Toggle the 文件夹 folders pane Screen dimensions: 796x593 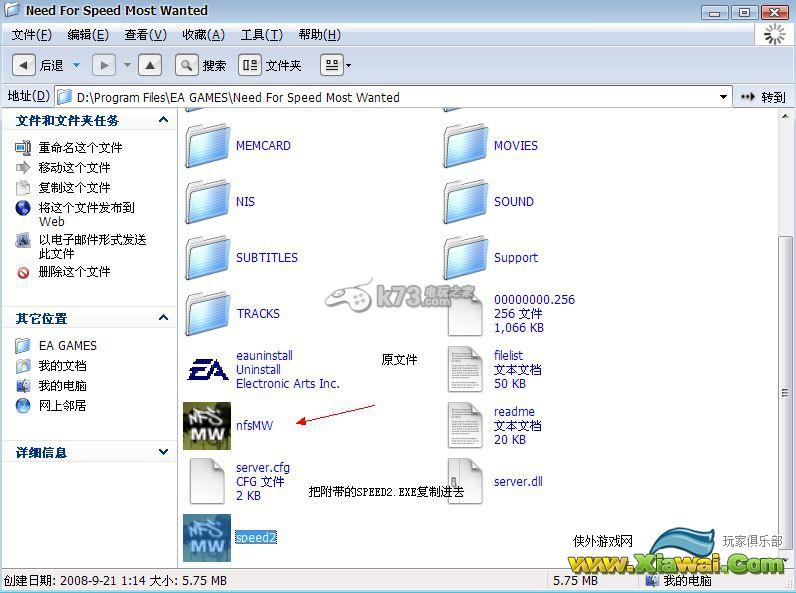tap(270, 65)
